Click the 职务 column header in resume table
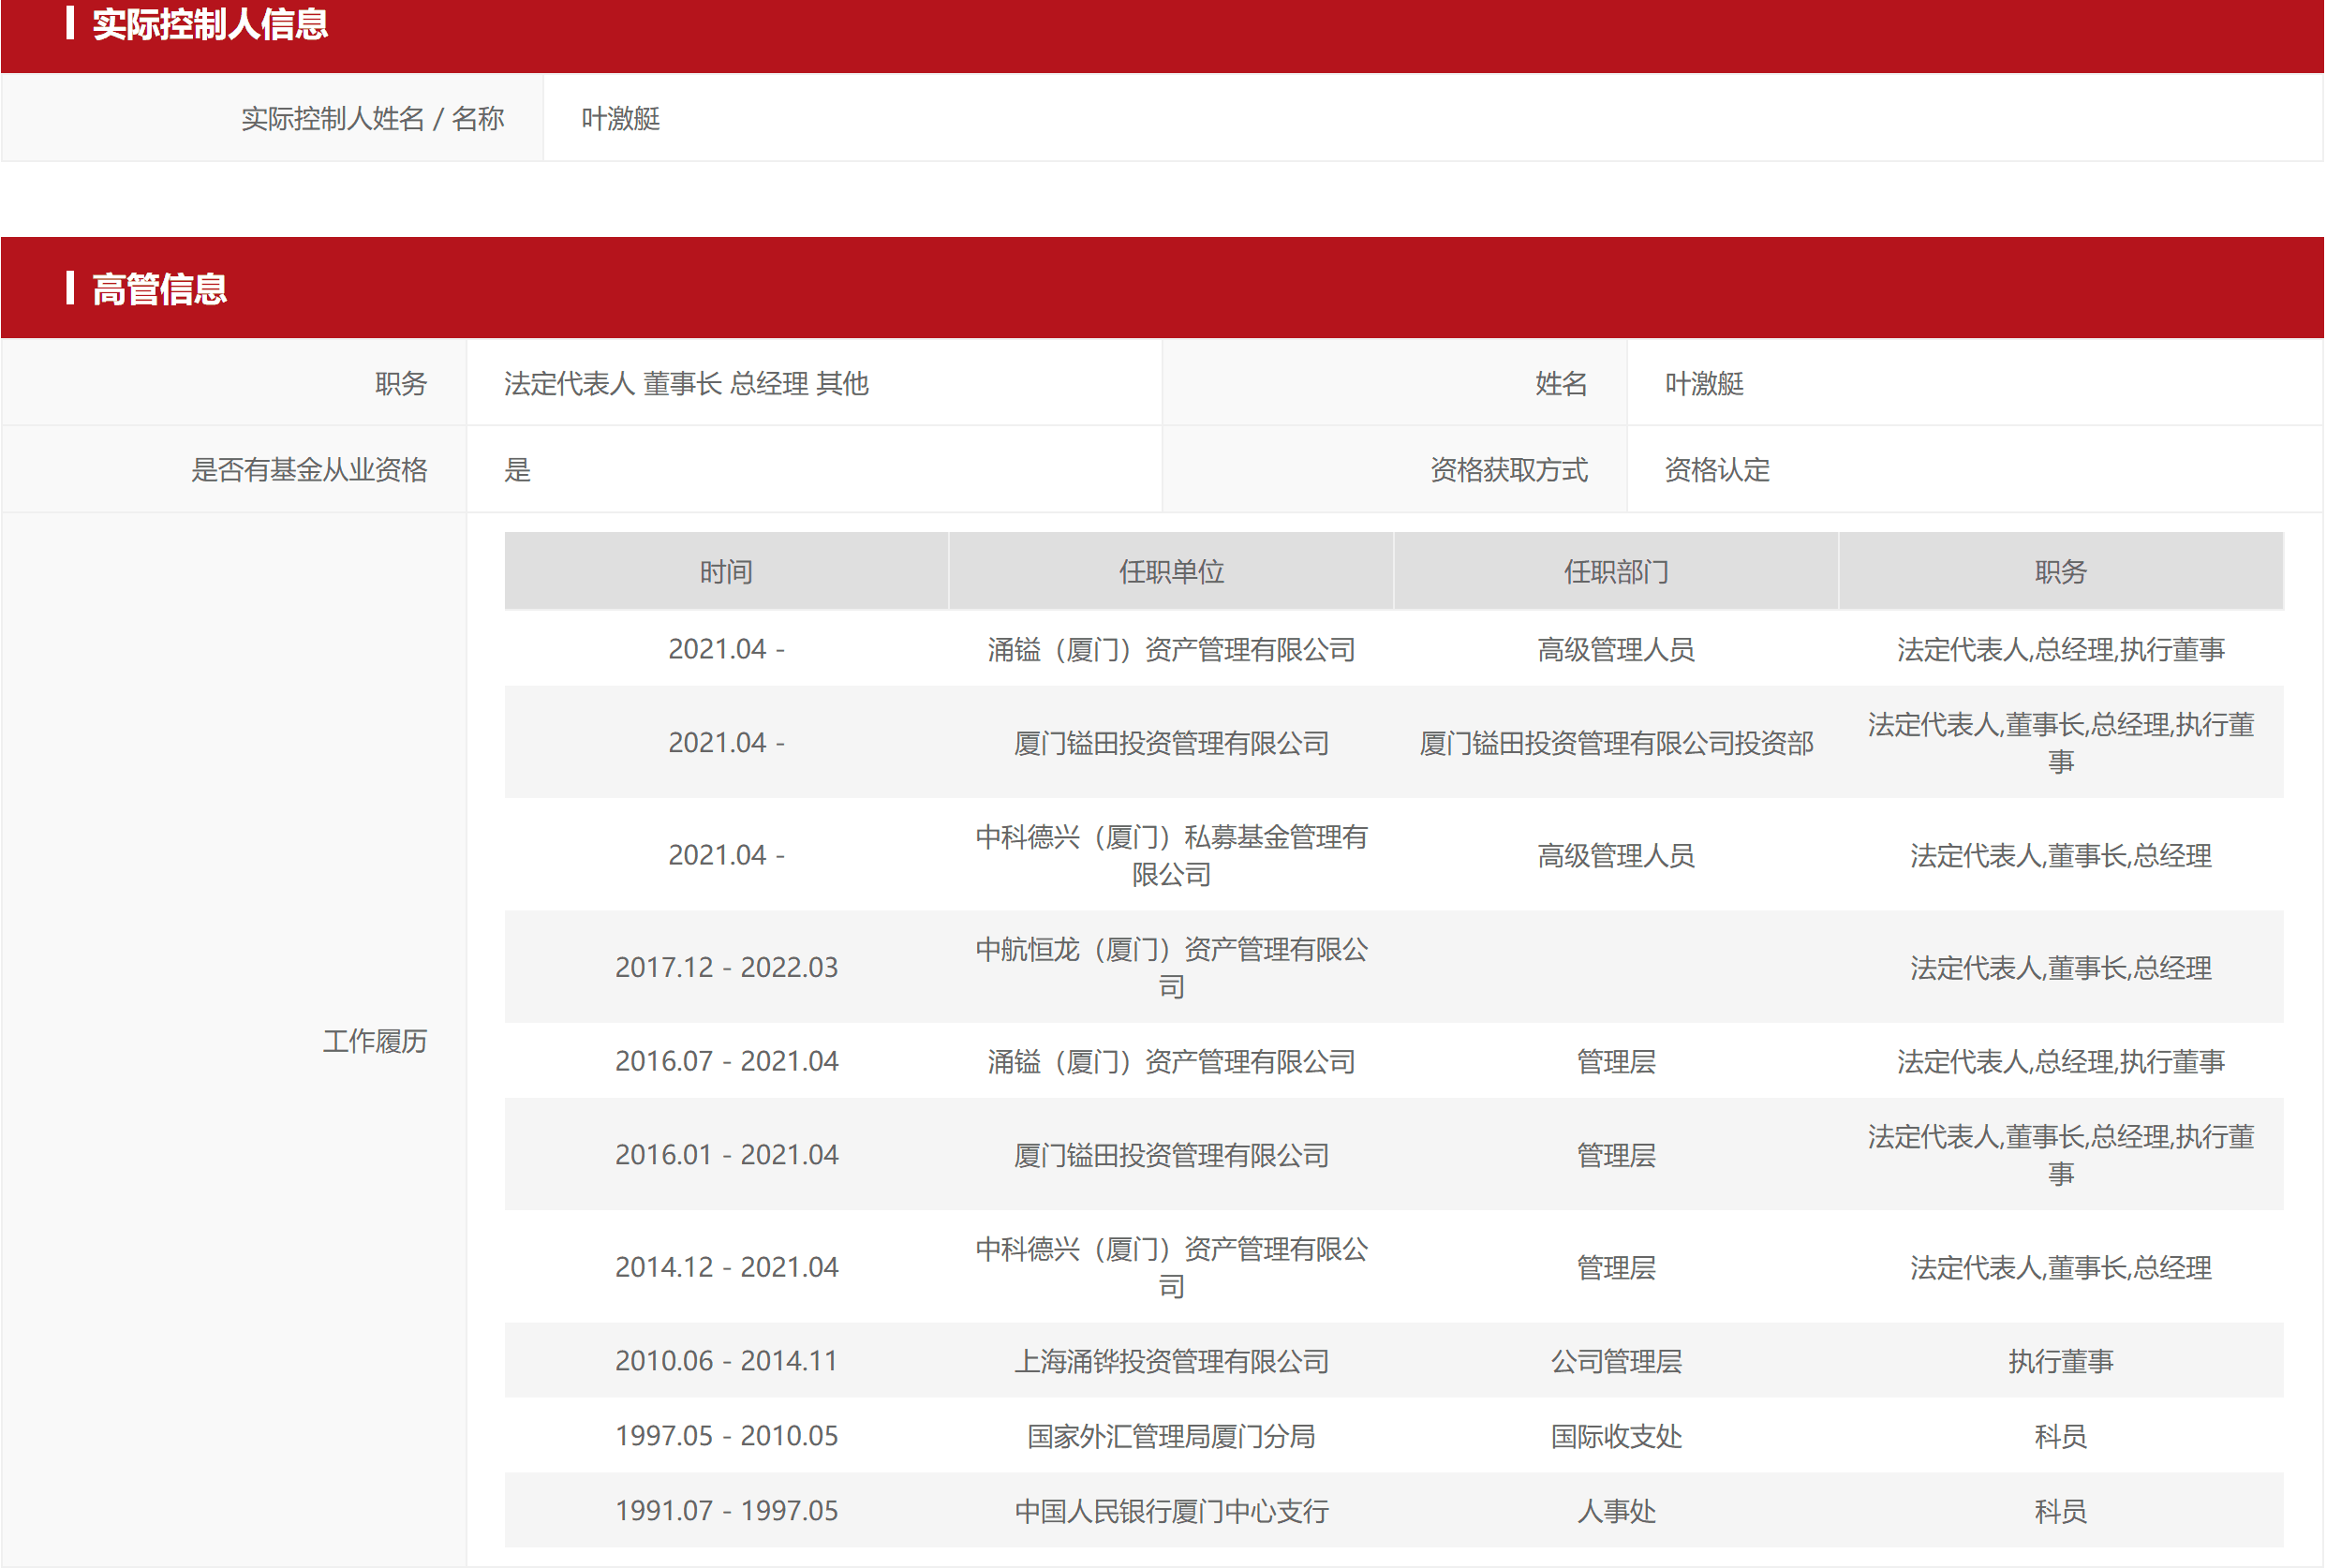 (x=2062, y=572)
